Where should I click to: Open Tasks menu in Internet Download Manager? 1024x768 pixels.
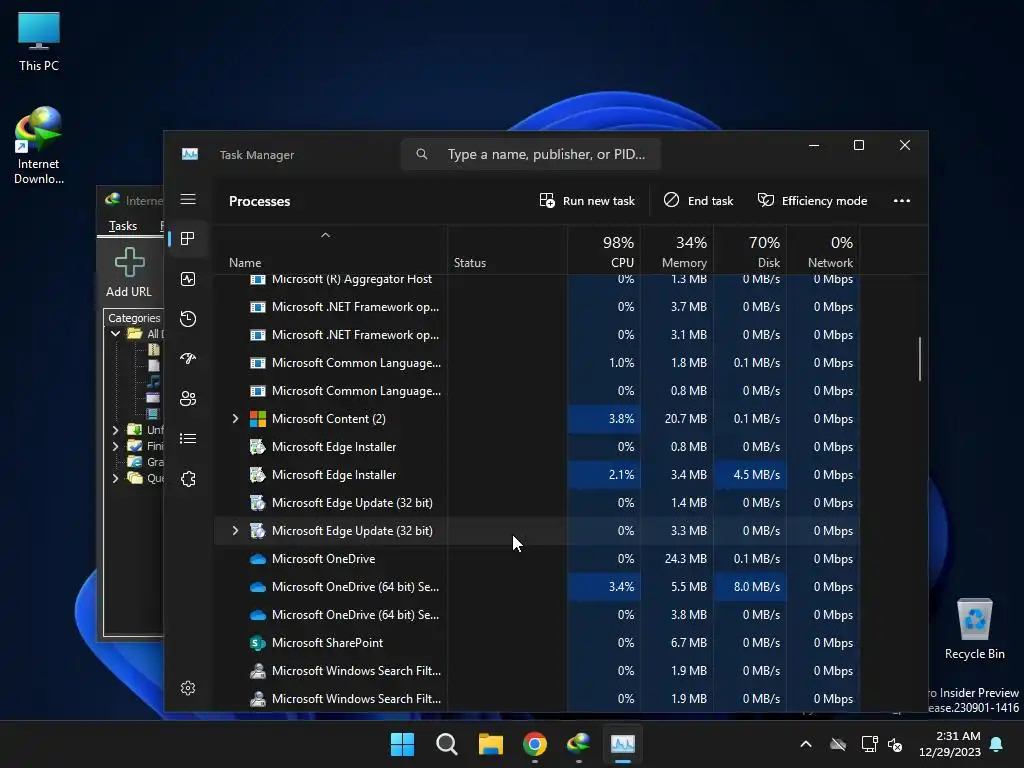[123, 226]
